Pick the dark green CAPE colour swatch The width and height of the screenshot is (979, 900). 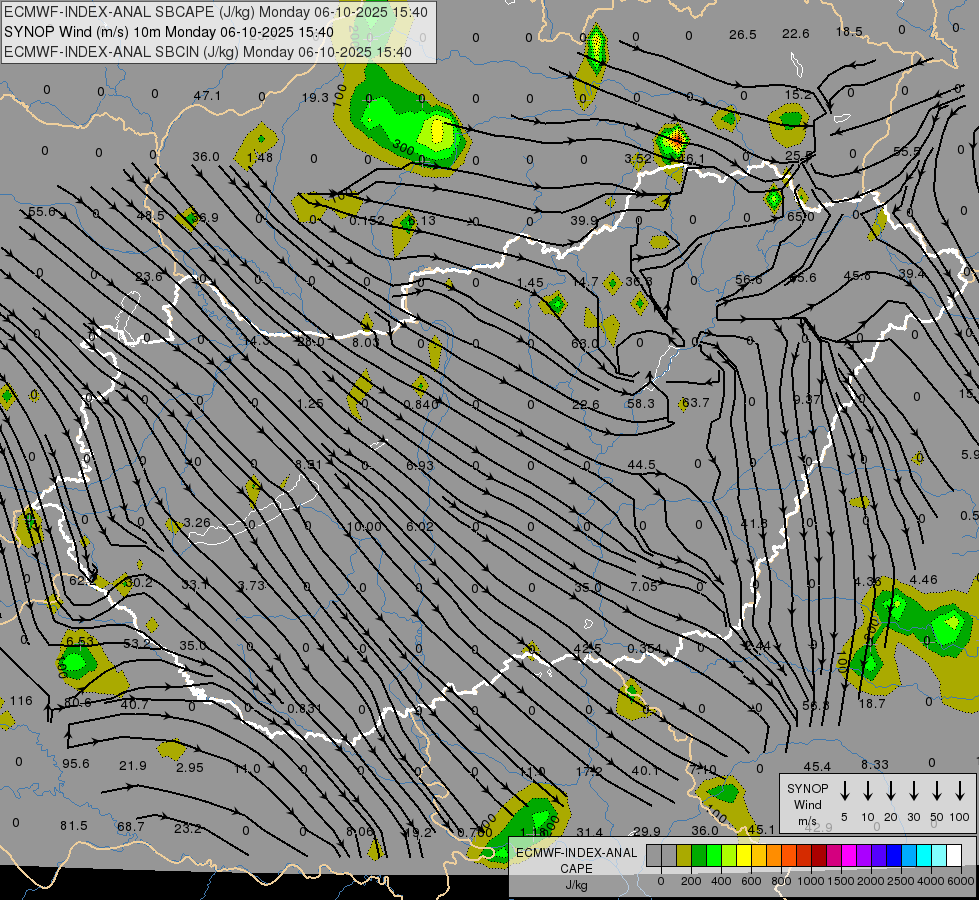(x=699, y=856)
